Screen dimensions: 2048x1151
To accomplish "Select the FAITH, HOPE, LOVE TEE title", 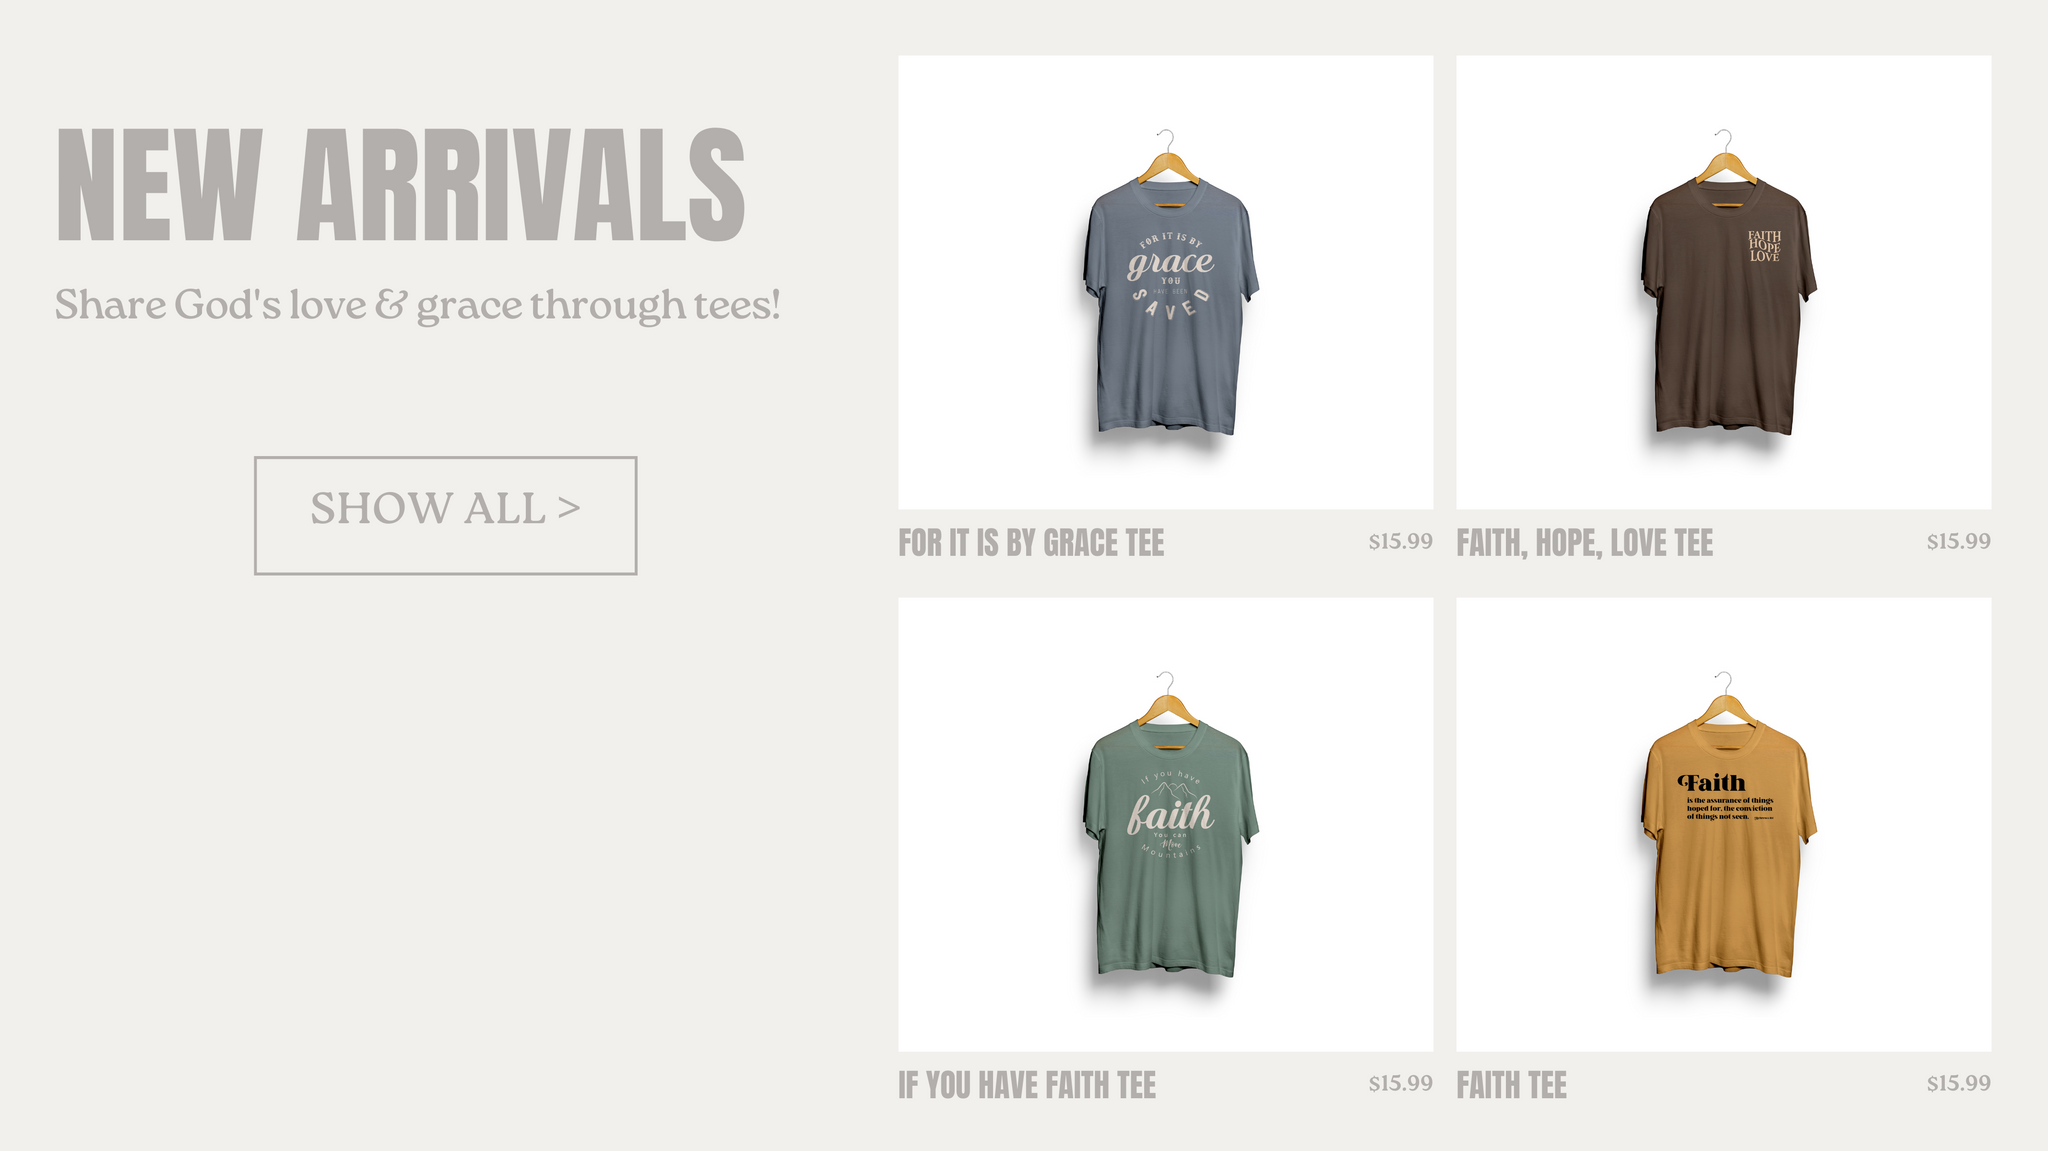I will (x=1585, y=543).
